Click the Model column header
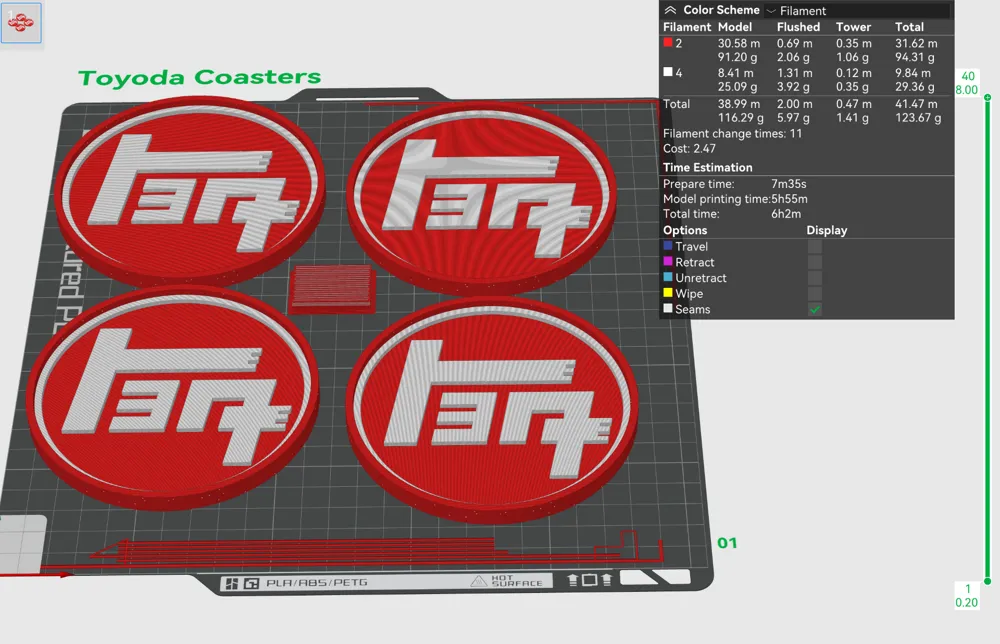Screen dimensions: 1000x644 pos(735,27)
